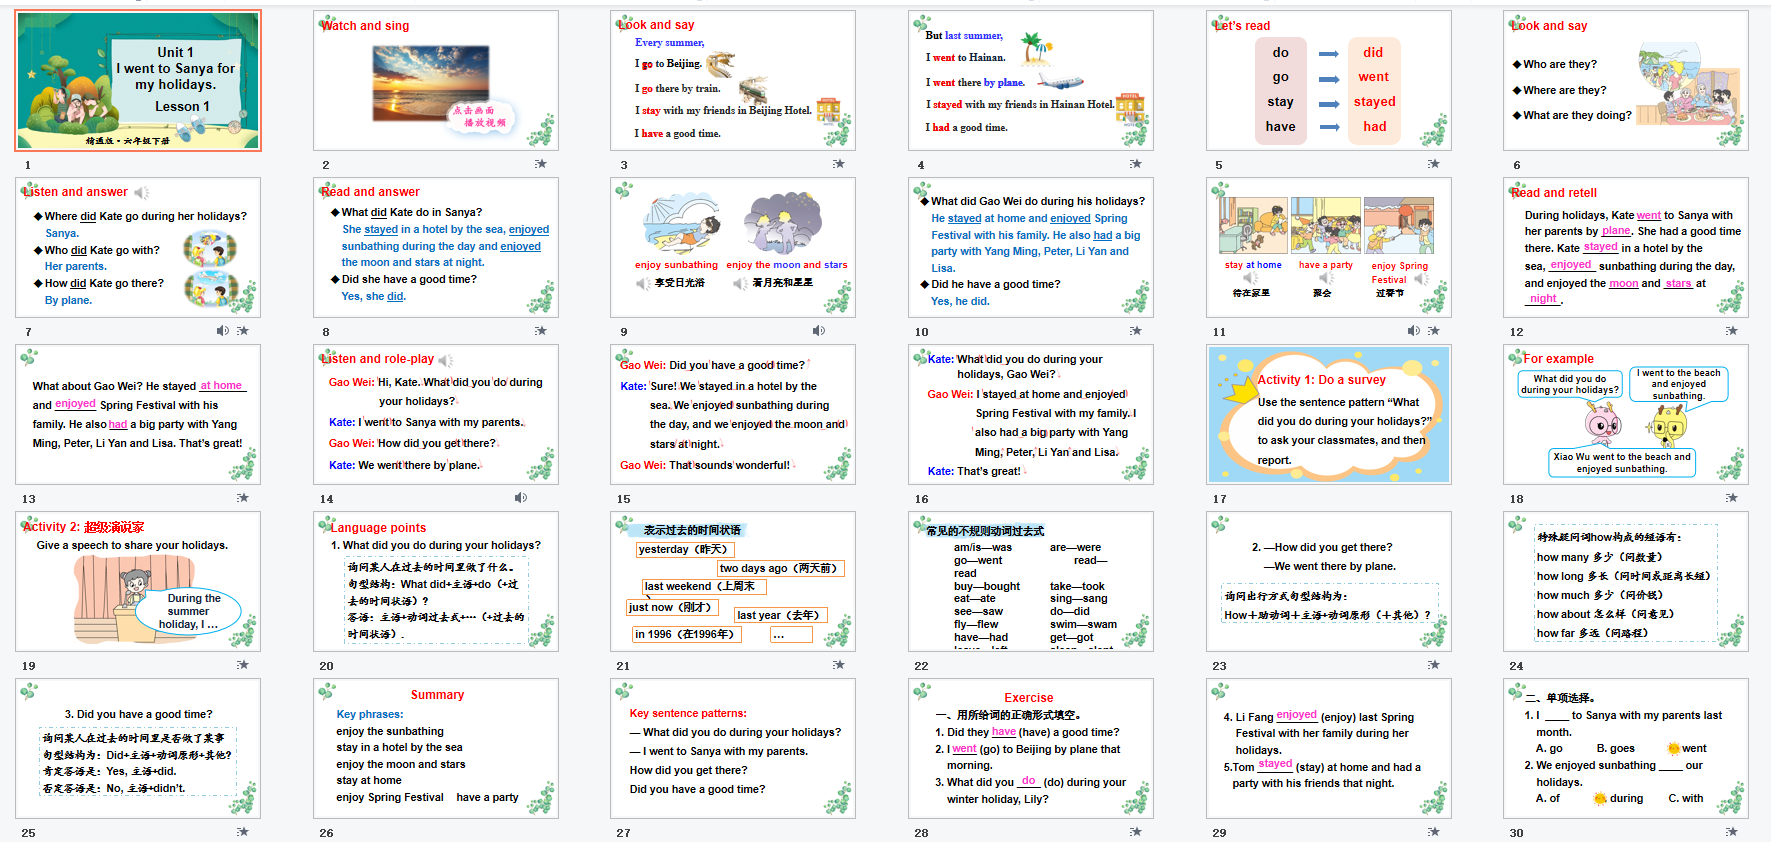
Task: Select the 'Activity 2' speech slide thumbnail
Action: click(x=138, y=582)
